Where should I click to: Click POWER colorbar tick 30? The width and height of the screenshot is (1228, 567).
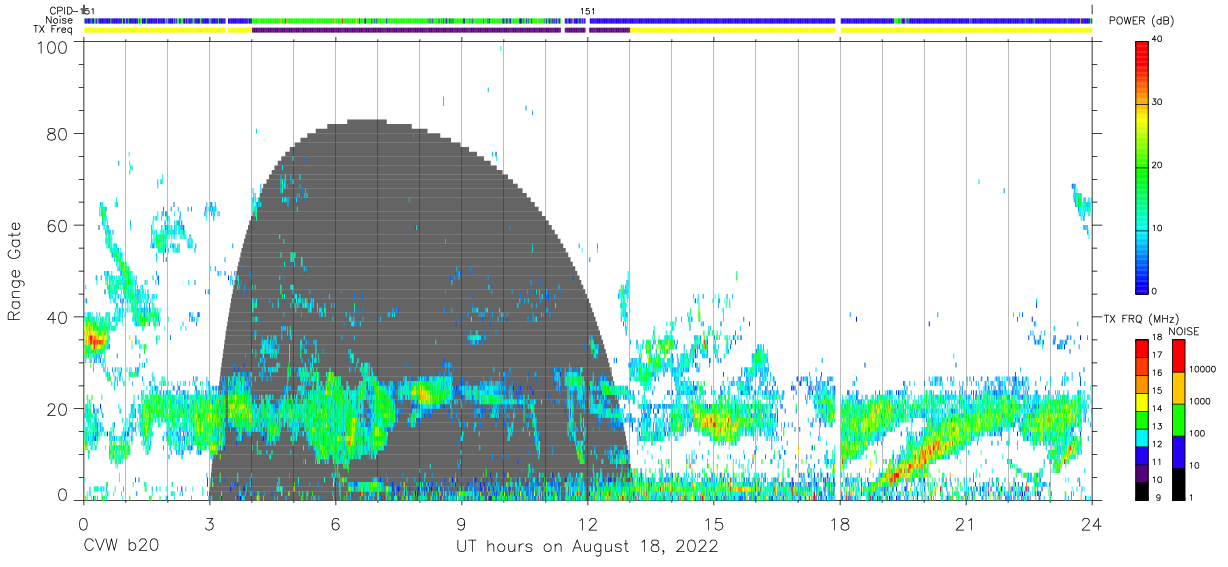(1158, 102)
